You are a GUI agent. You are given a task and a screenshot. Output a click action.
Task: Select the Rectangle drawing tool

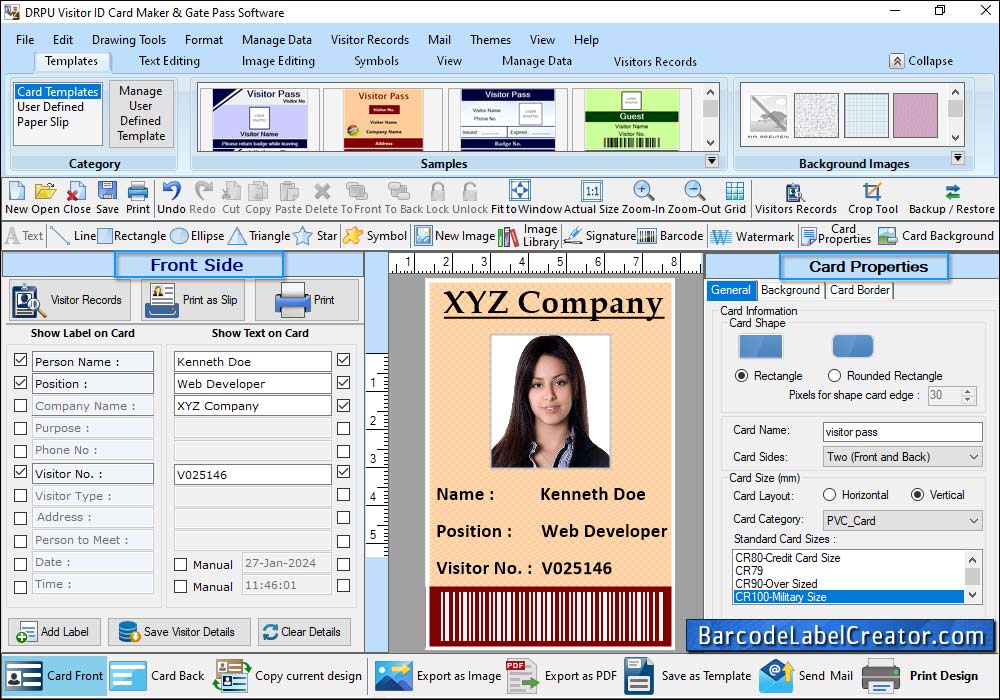(132, 236)
